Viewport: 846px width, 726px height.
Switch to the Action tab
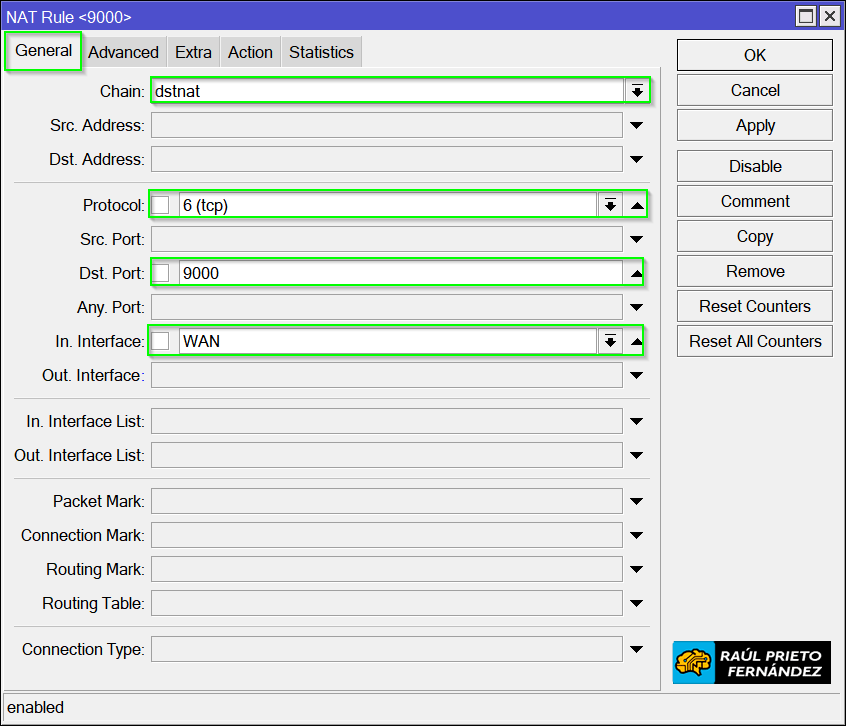point(250,52)
